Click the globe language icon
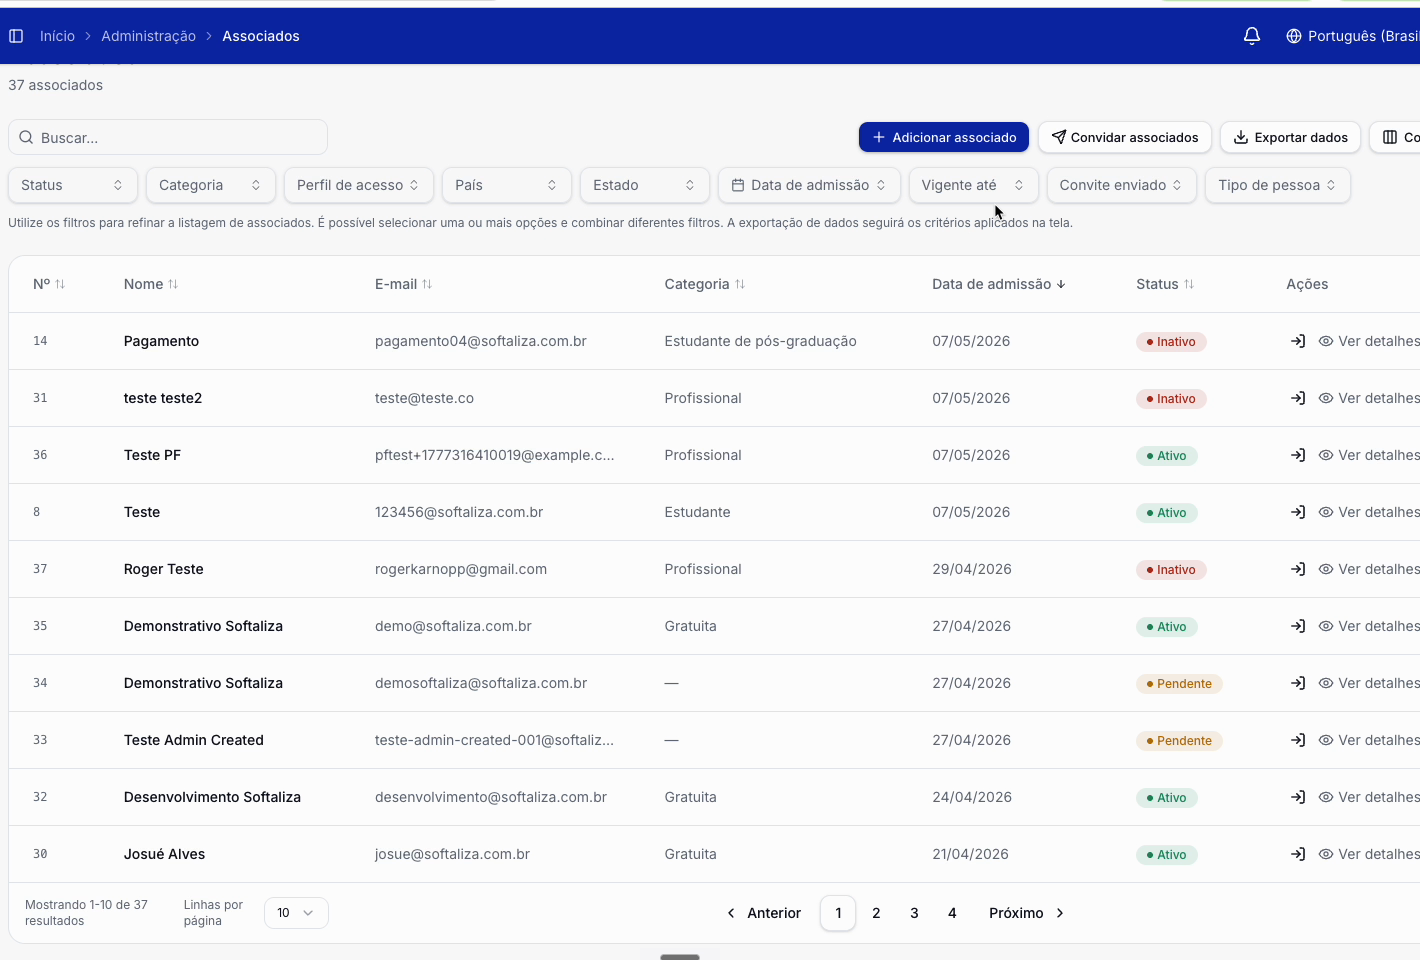1420x960 pixels. coord(1294,36)
